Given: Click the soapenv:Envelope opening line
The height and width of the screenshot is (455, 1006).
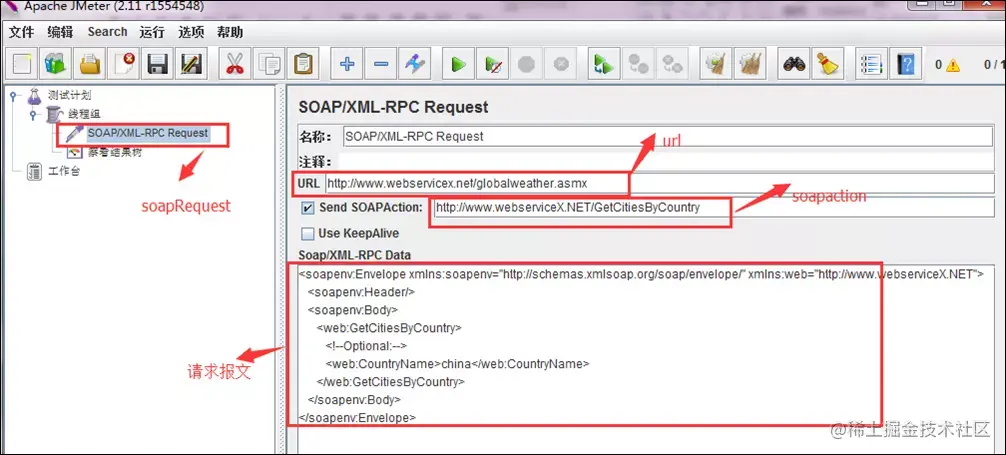Looking at the screenshot, I should [641, 274].
